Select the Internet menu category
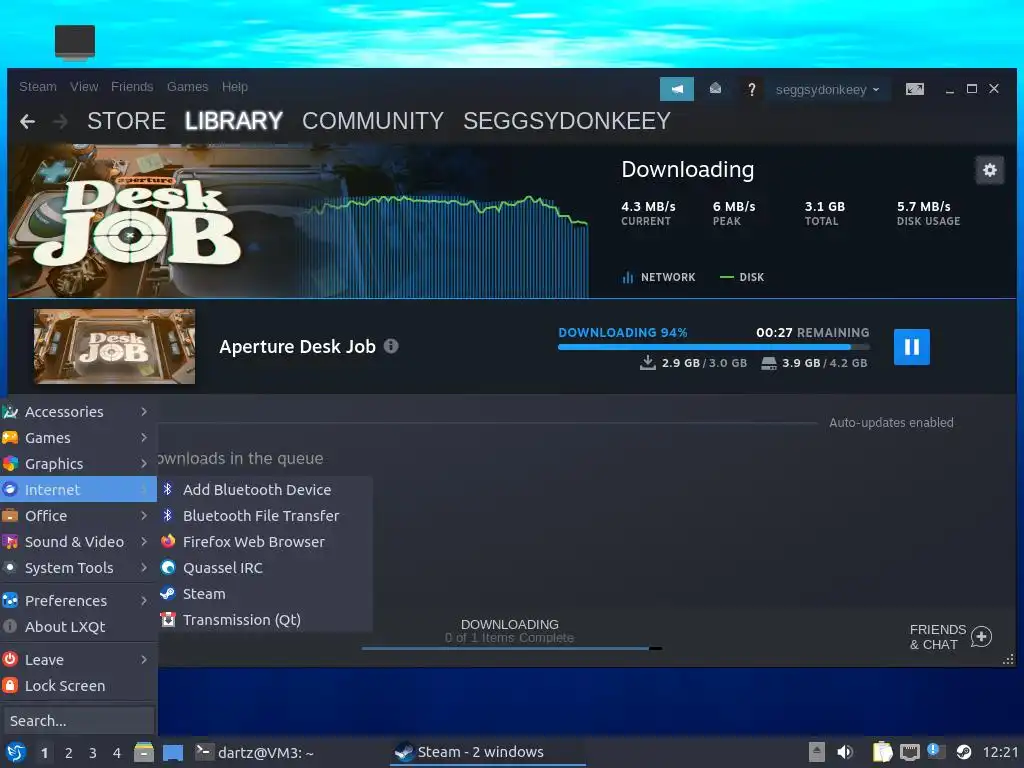Image resolution: width=1024 pixels, height=768 pixels. click(x=78, y=490)
